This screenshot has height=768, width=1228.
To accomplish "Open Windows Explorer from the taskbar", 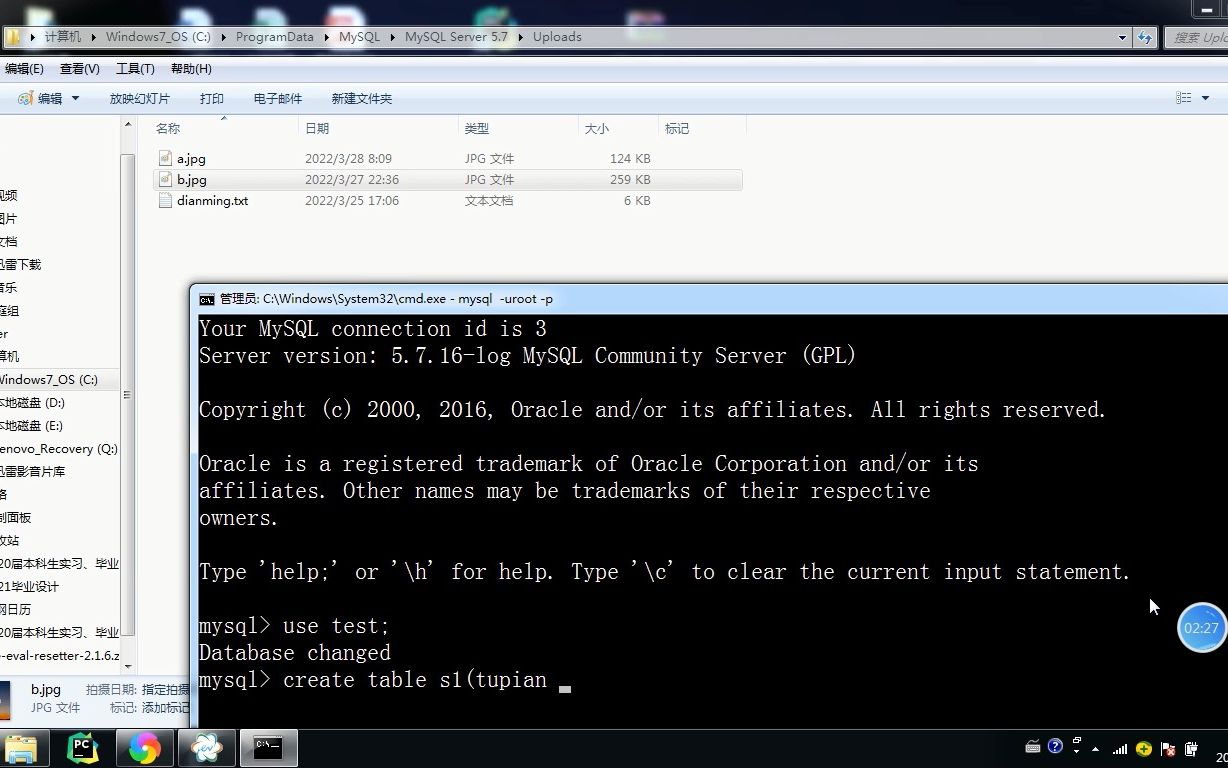I will (21, 748).
